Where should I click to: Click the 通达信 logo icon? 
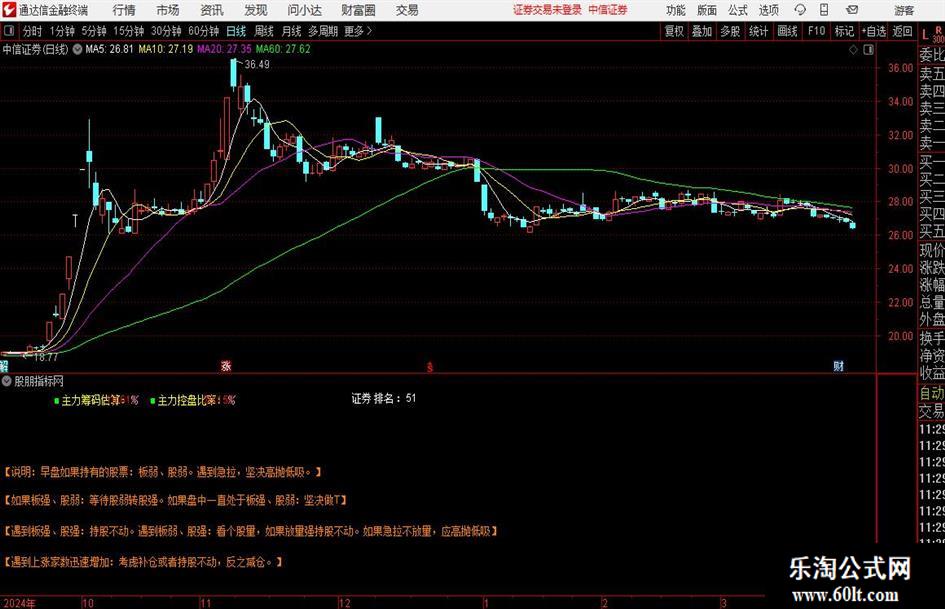(x=9, y=10)
